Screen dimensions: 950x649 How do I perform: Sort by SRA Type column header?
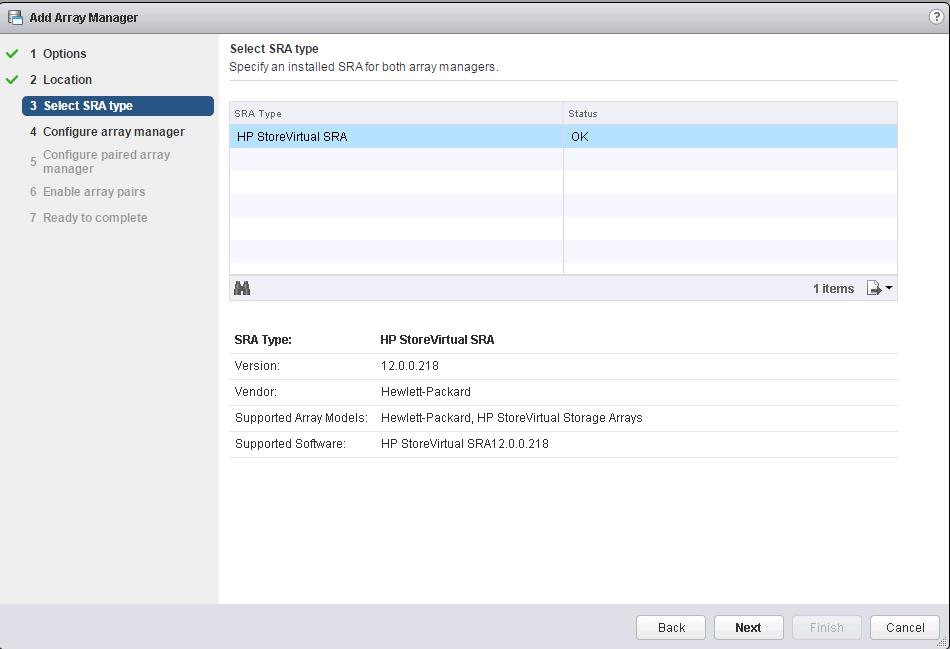pyautogui.click(x=396, y=113)
